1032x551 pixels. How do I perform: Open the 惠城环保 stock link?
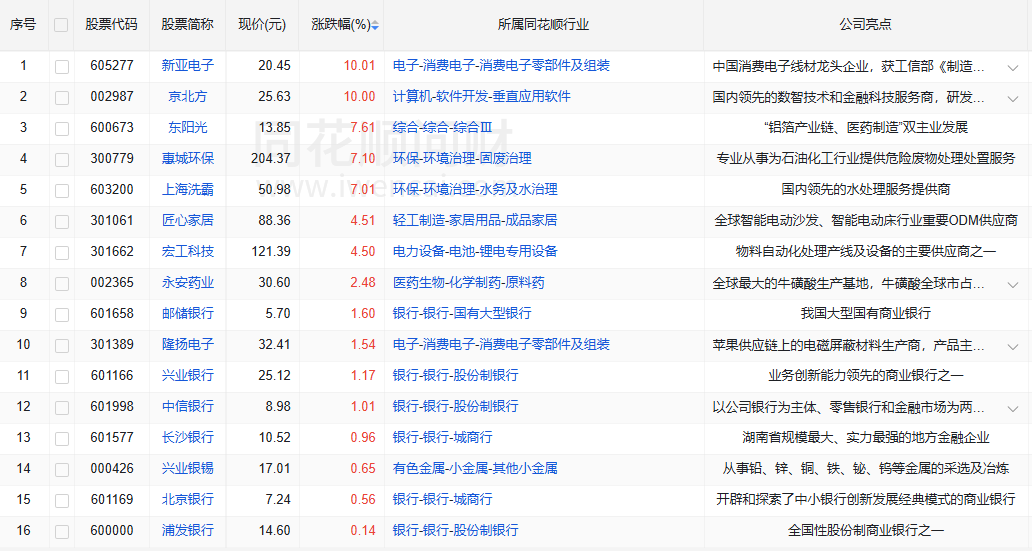[x=188, y=158]
